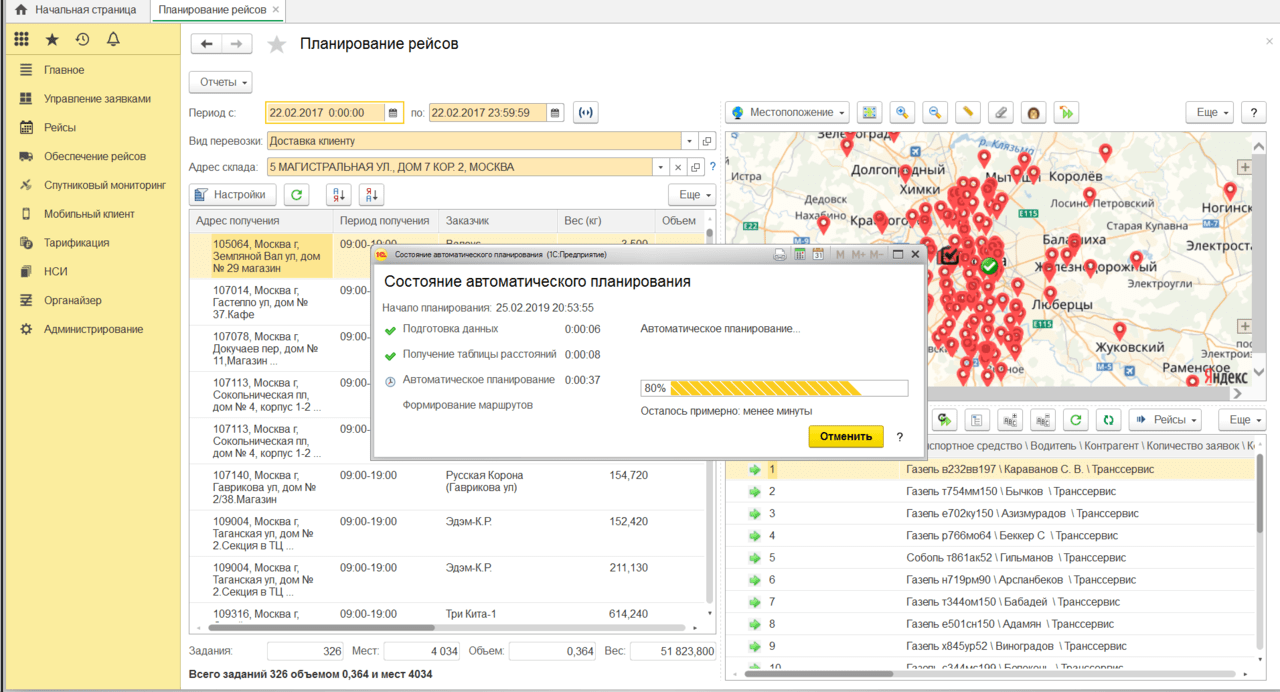Viewport: 1280px width, 692px height.
Task: Open calendar picker for 'Период с' date
Action: (393, 113)
